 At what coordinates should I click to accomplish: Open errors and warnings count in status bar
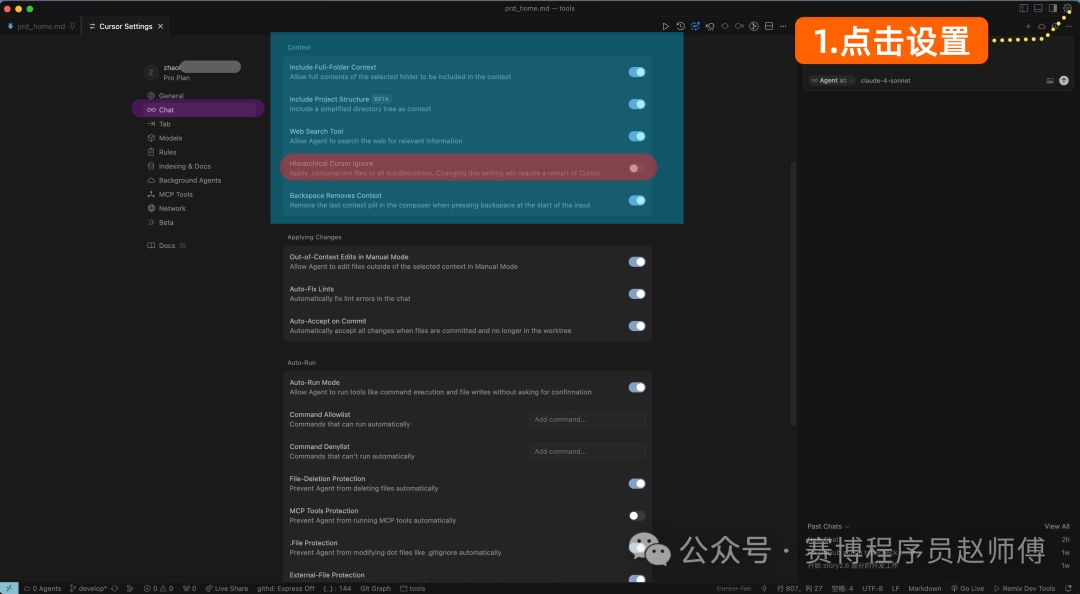pos(158,588)
